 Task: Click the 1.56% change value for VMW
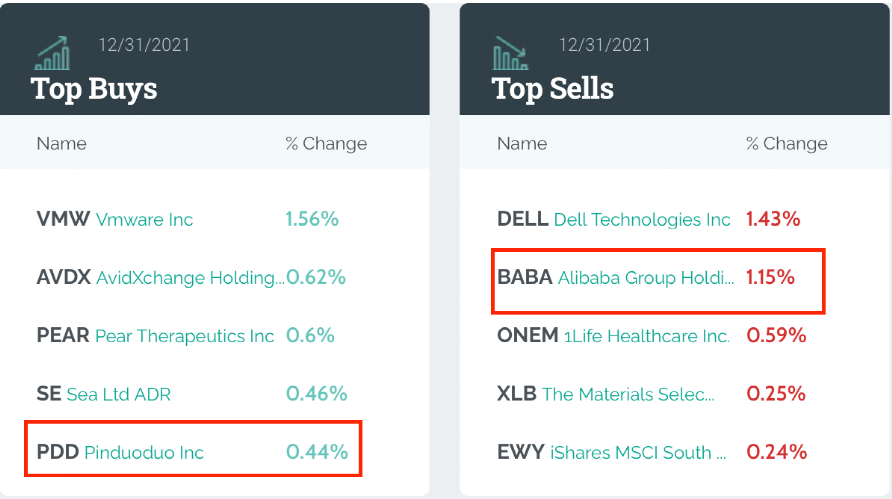[312, 220]
